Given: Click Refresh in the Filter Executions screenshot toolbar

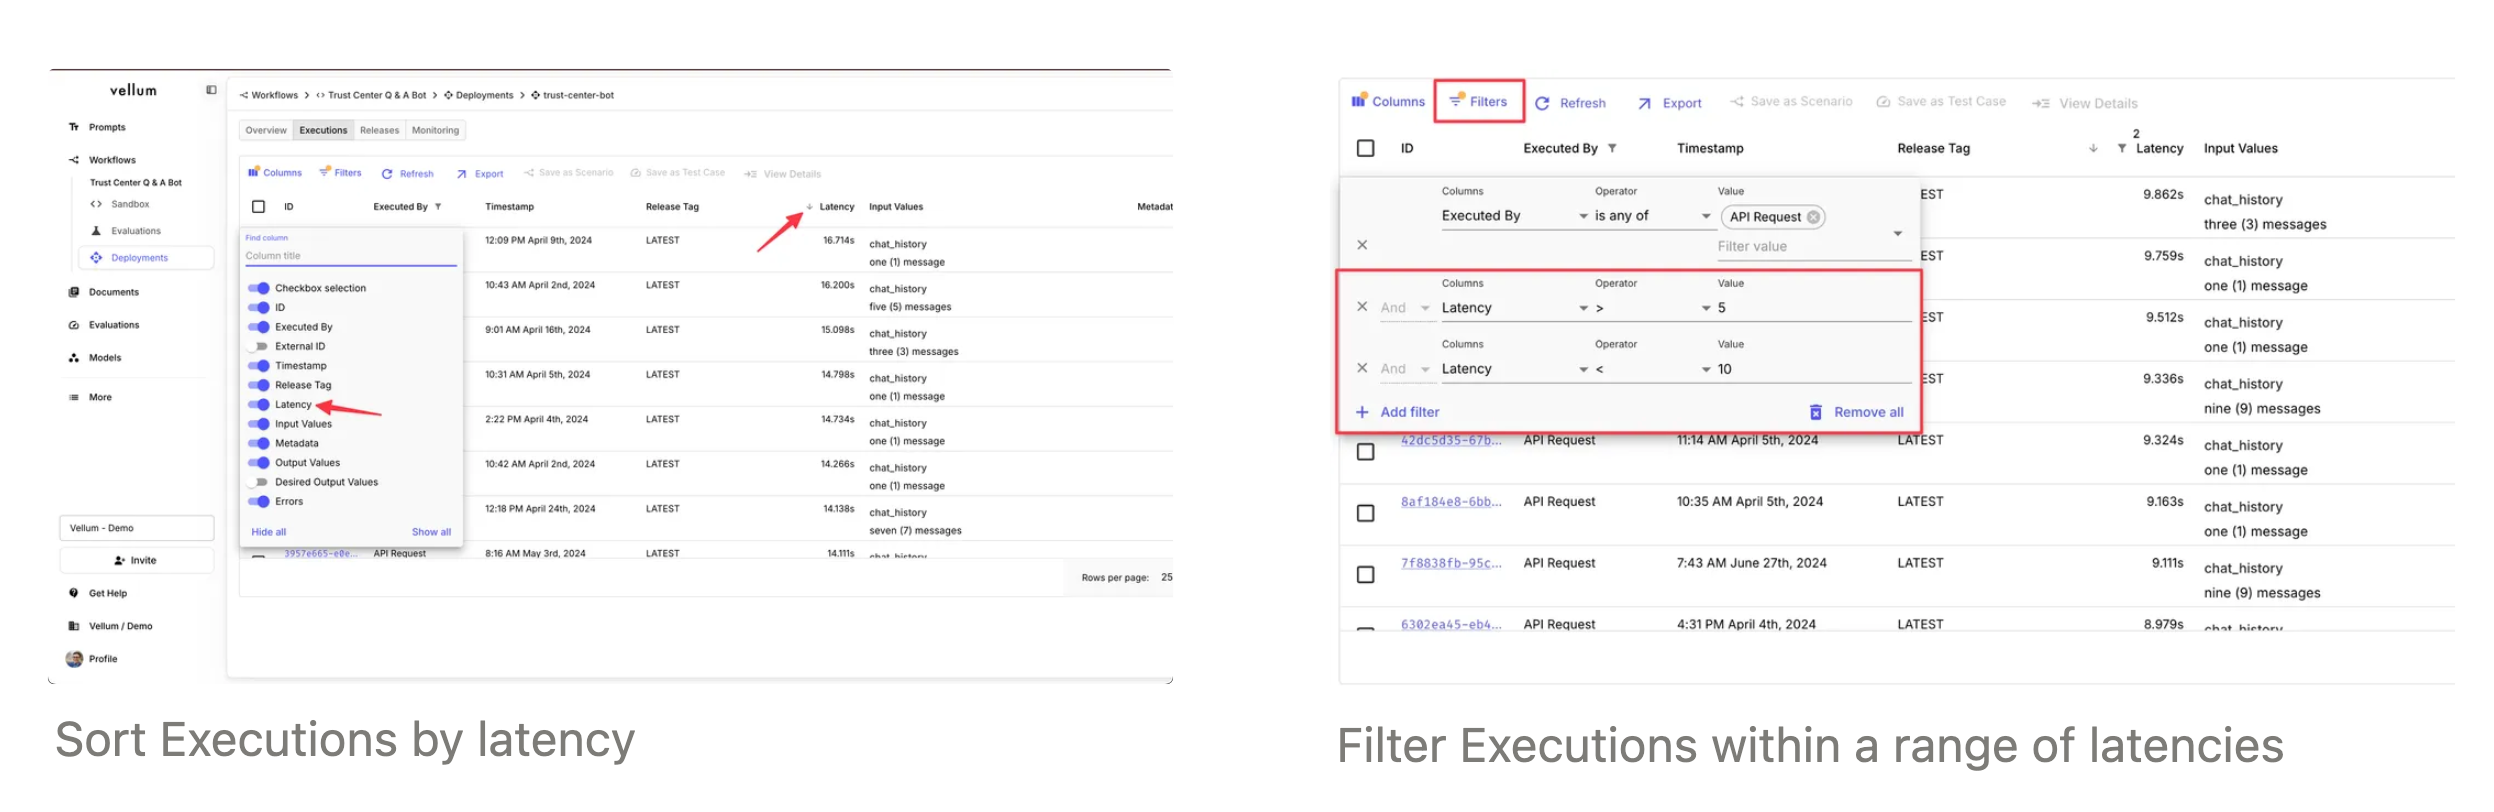Looking at the screenshot, I should coord(1571,103).
